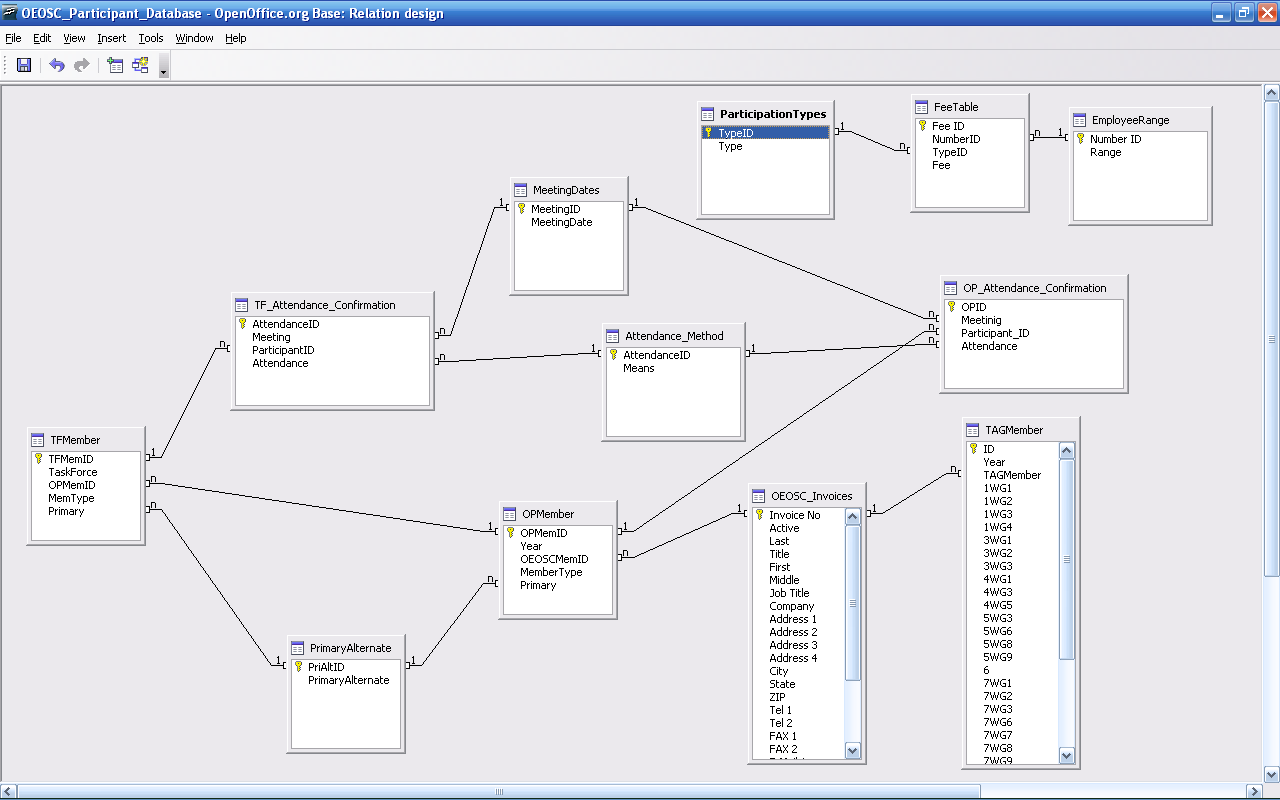Click the Redo arrow icon

pyautogui.click(x=82, y=65)
